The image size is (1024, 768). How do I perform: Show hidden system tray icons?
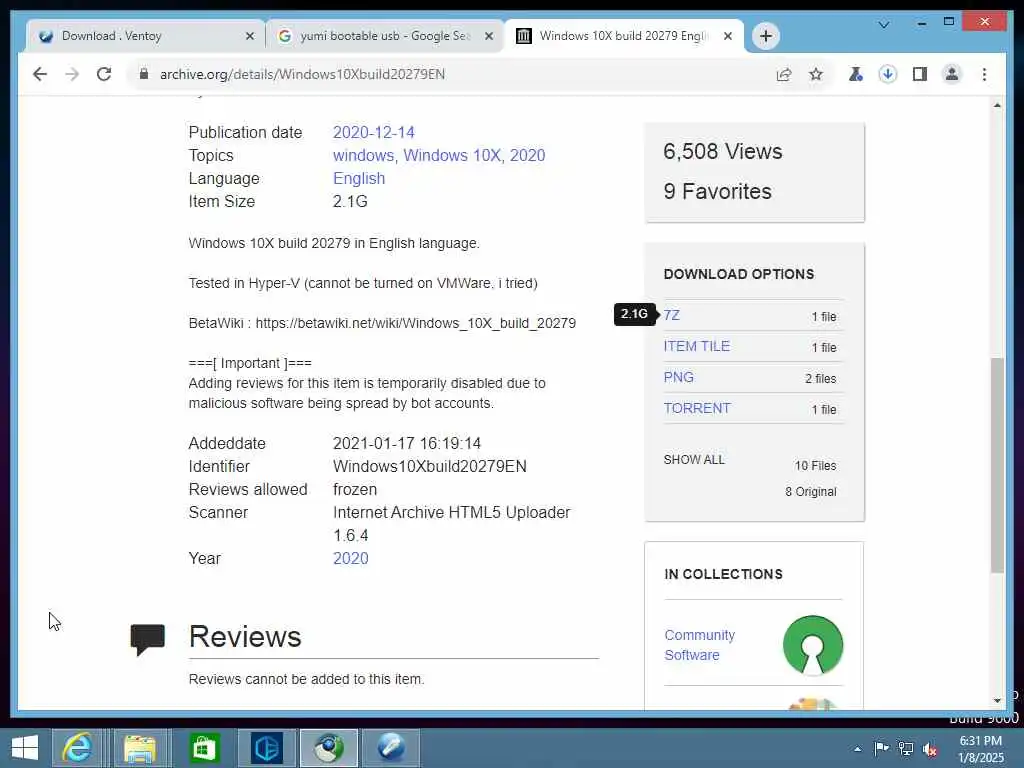point(857,749)
